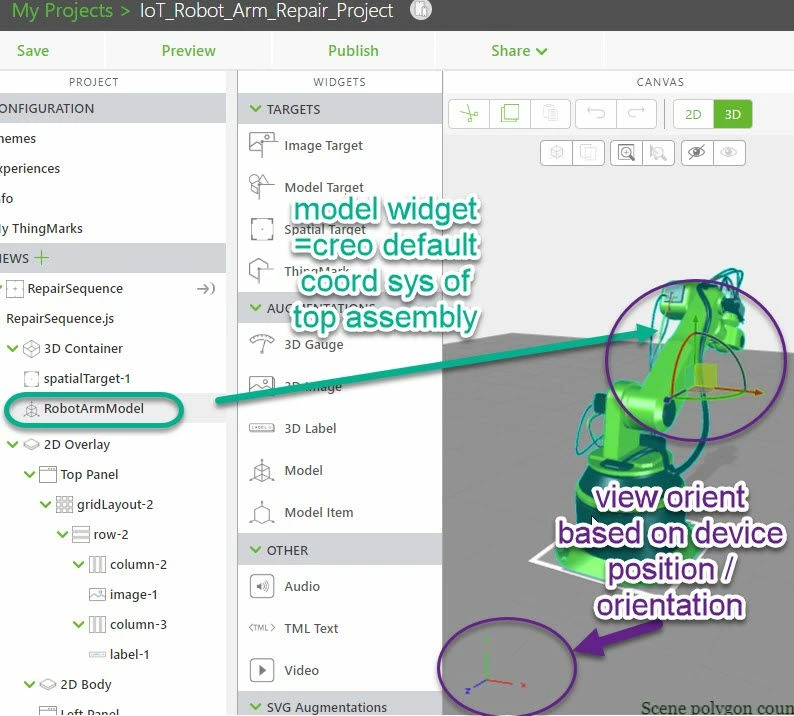
Task: Open the Themes configuration item
Action: point(18,138)
